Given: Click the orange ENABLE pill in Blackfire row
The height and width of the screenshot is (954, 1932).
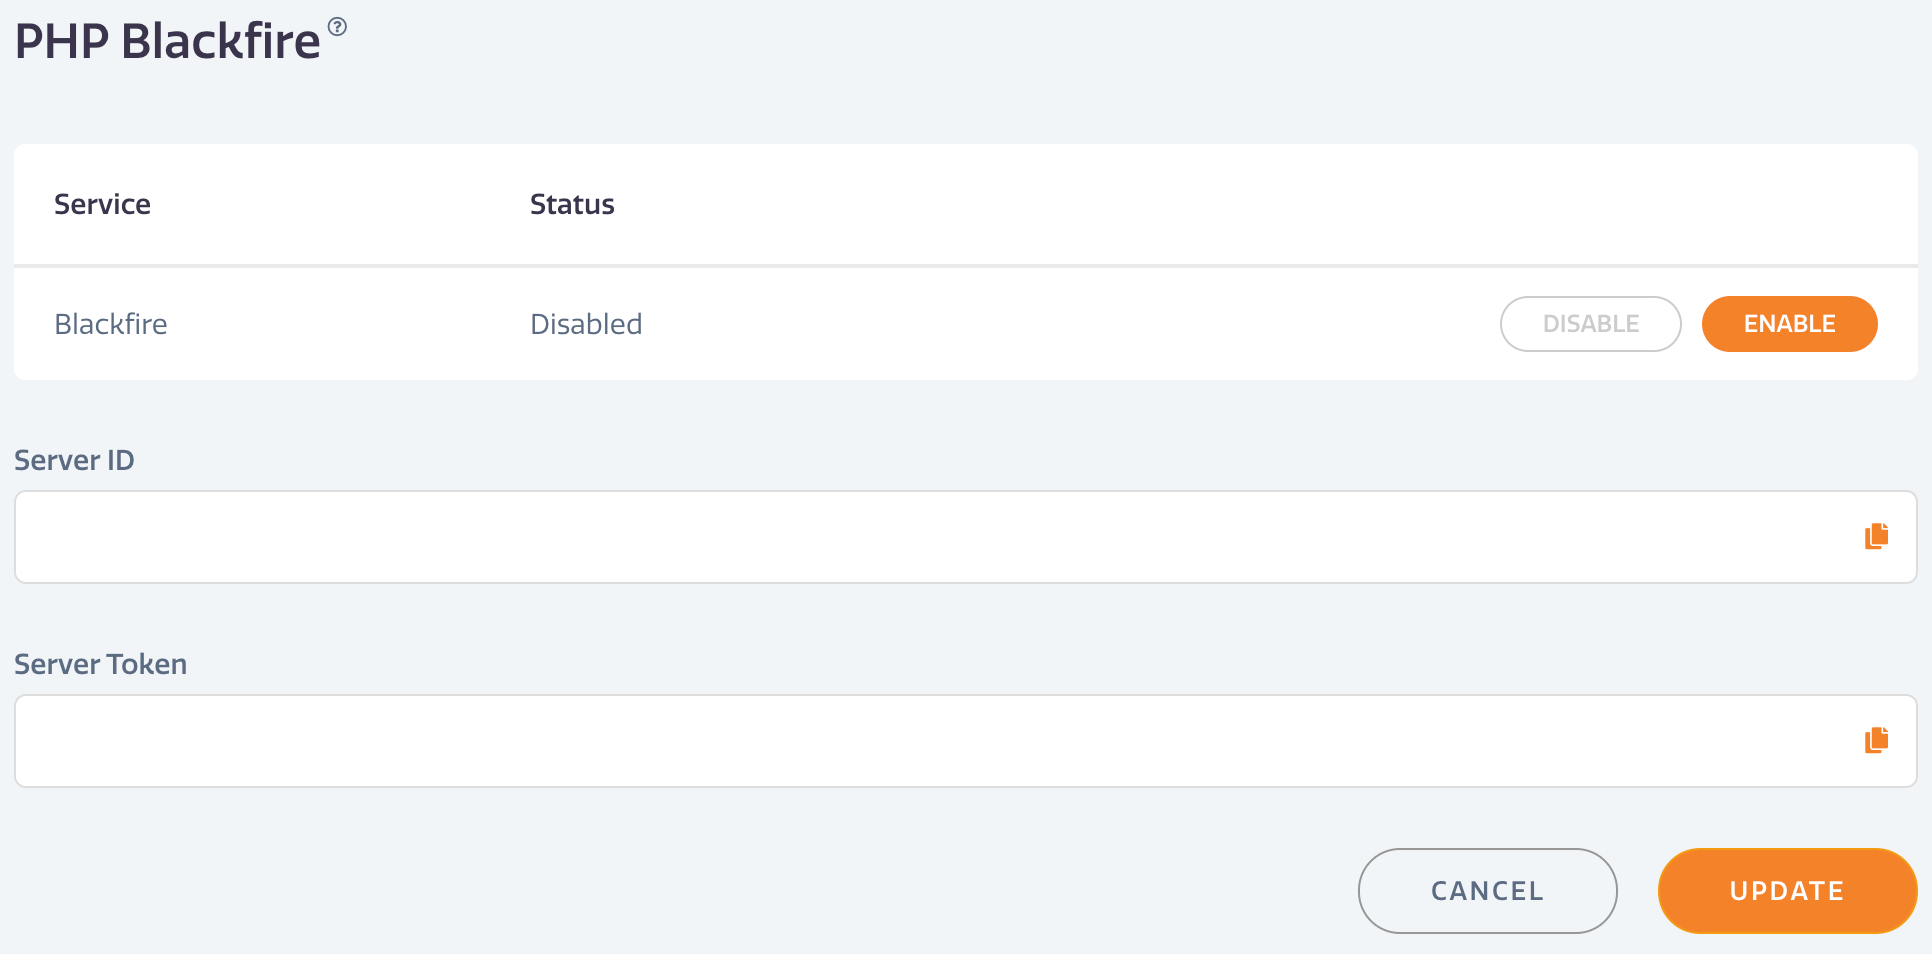Looking at the screenshot, I should coord(1789,324).
